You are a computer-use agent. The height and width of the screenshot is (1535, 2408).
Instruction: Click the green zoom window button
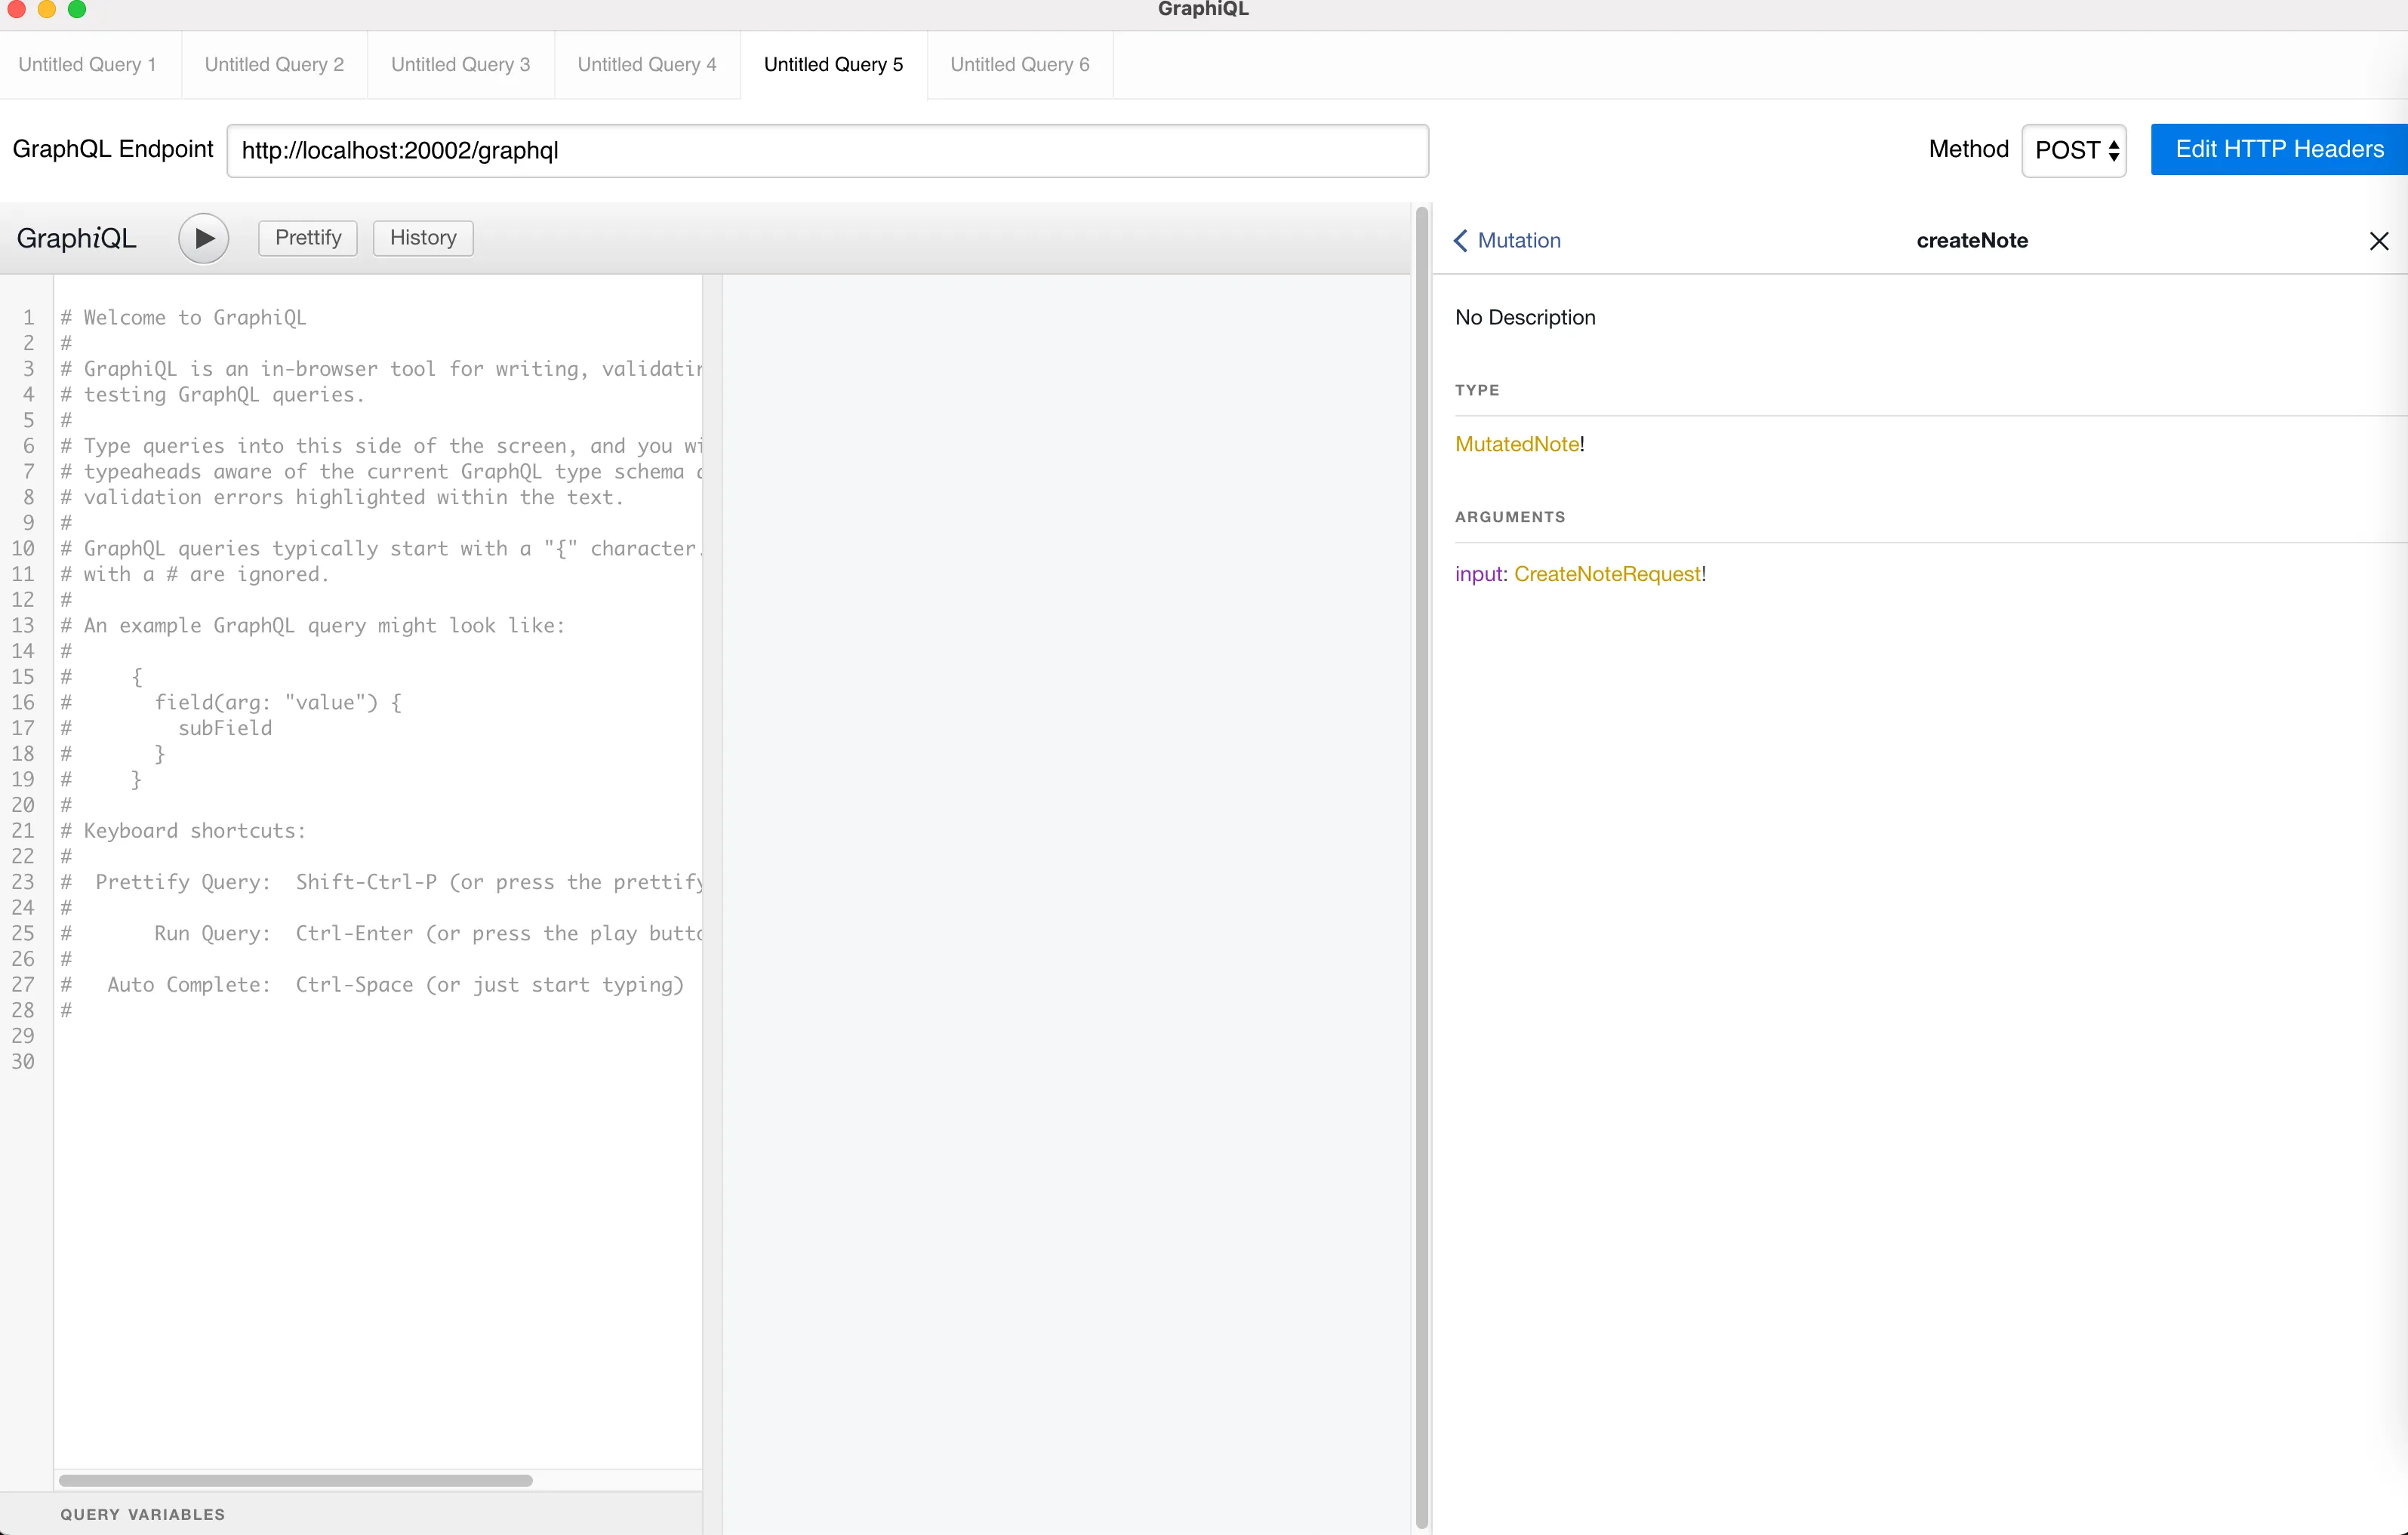click(77, 9)
